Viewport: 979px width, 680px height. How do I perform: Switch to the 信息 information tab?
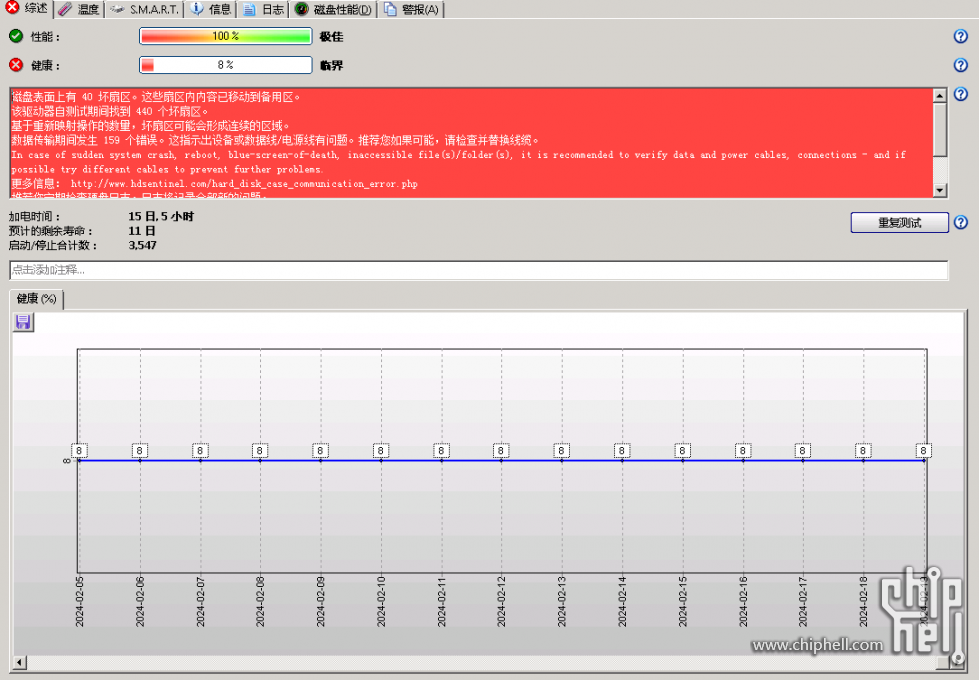point(212,9)
